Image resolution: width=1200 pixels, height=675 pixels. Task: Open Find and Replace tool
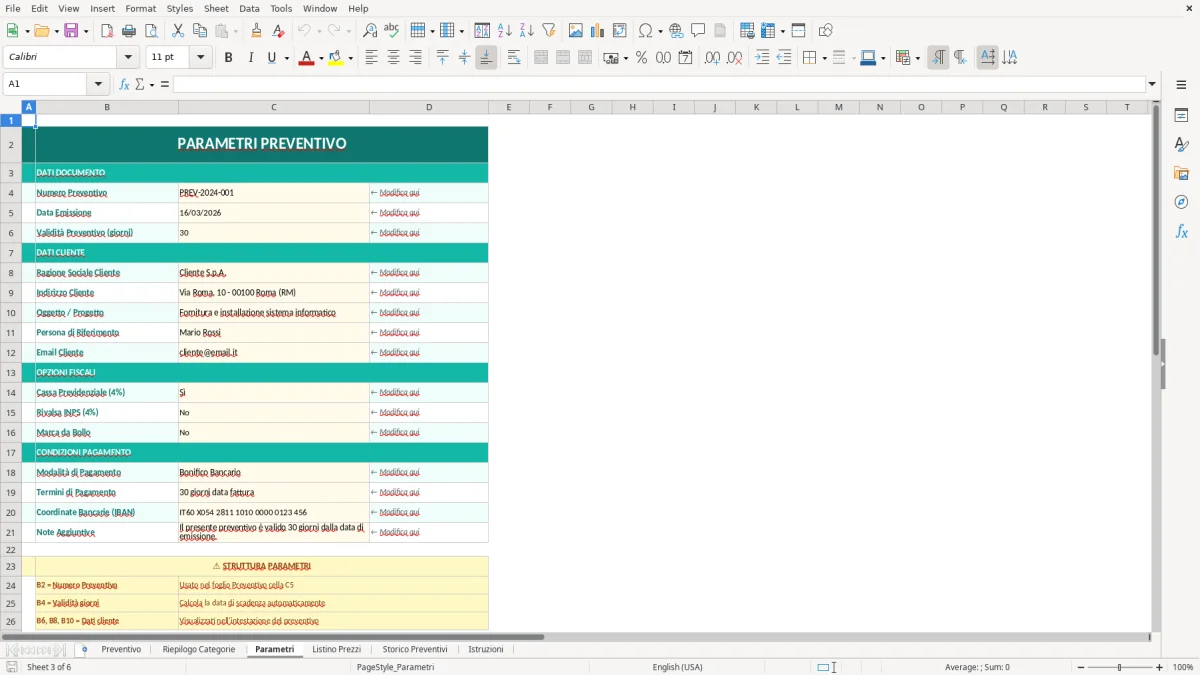tap(370, 31)
